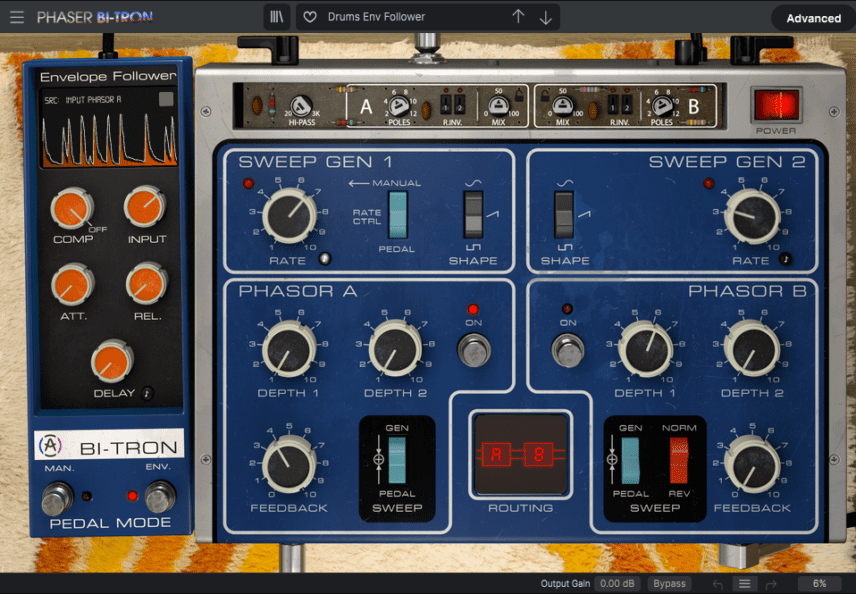Click the Output Gain value field

tap(617, 584)
